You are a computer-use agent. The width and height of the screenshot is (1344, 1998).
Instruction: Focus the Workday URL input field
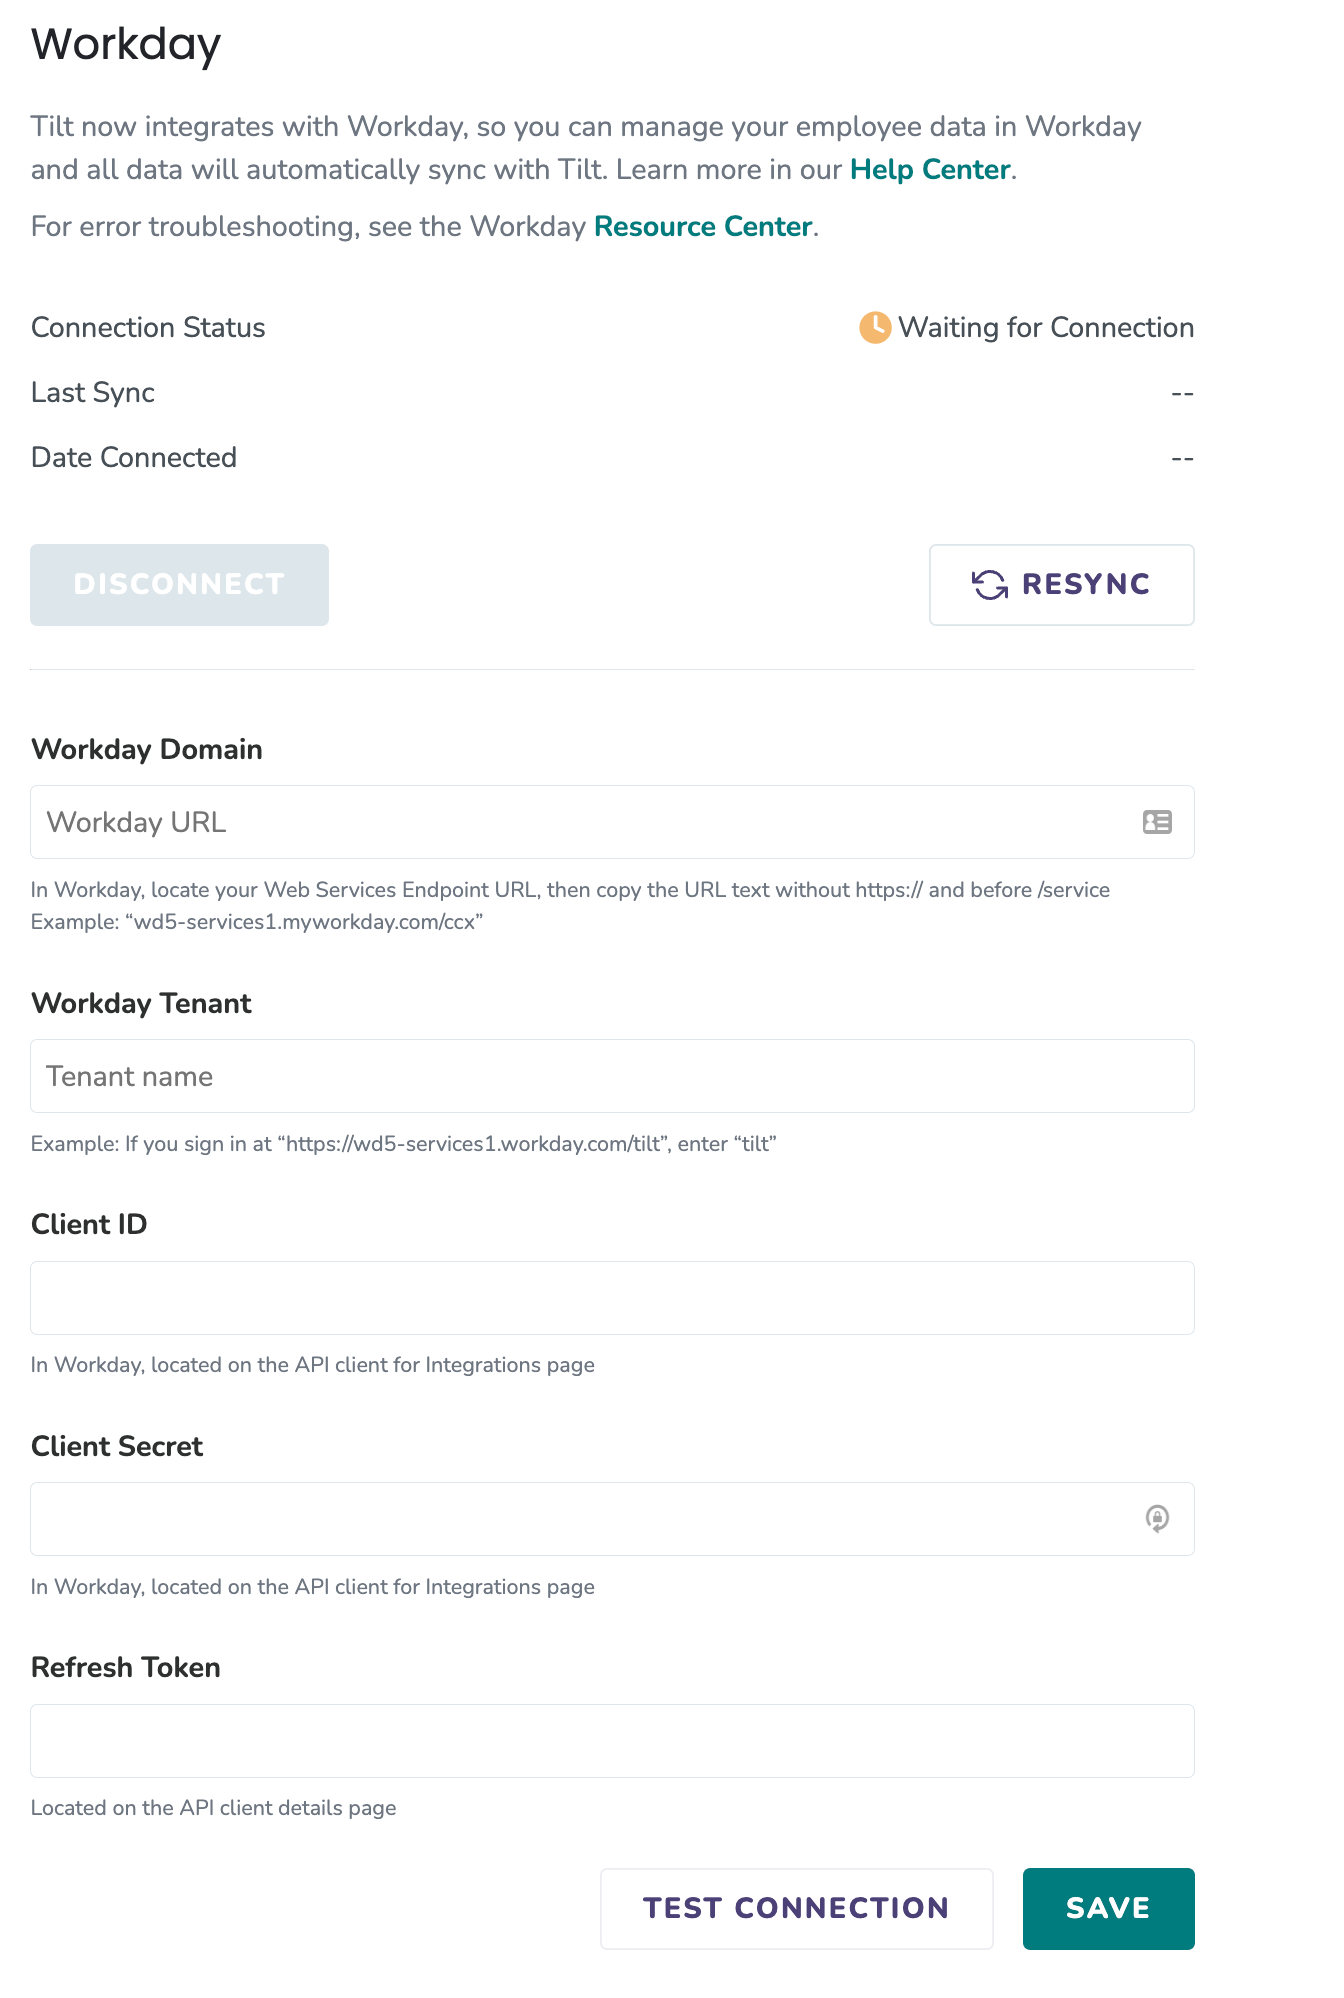click(x=612, y=822)
